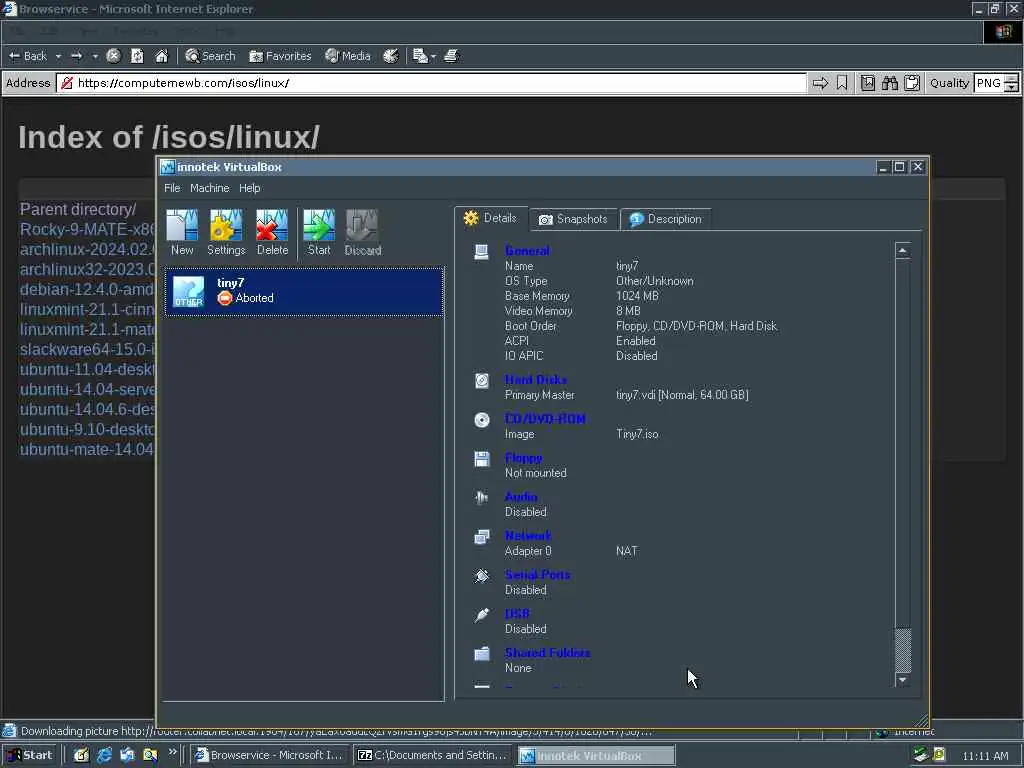Click the Stop icon in IE toolbar
The width and height of the screenshot is (1024, 768).
tap(113, 56)
